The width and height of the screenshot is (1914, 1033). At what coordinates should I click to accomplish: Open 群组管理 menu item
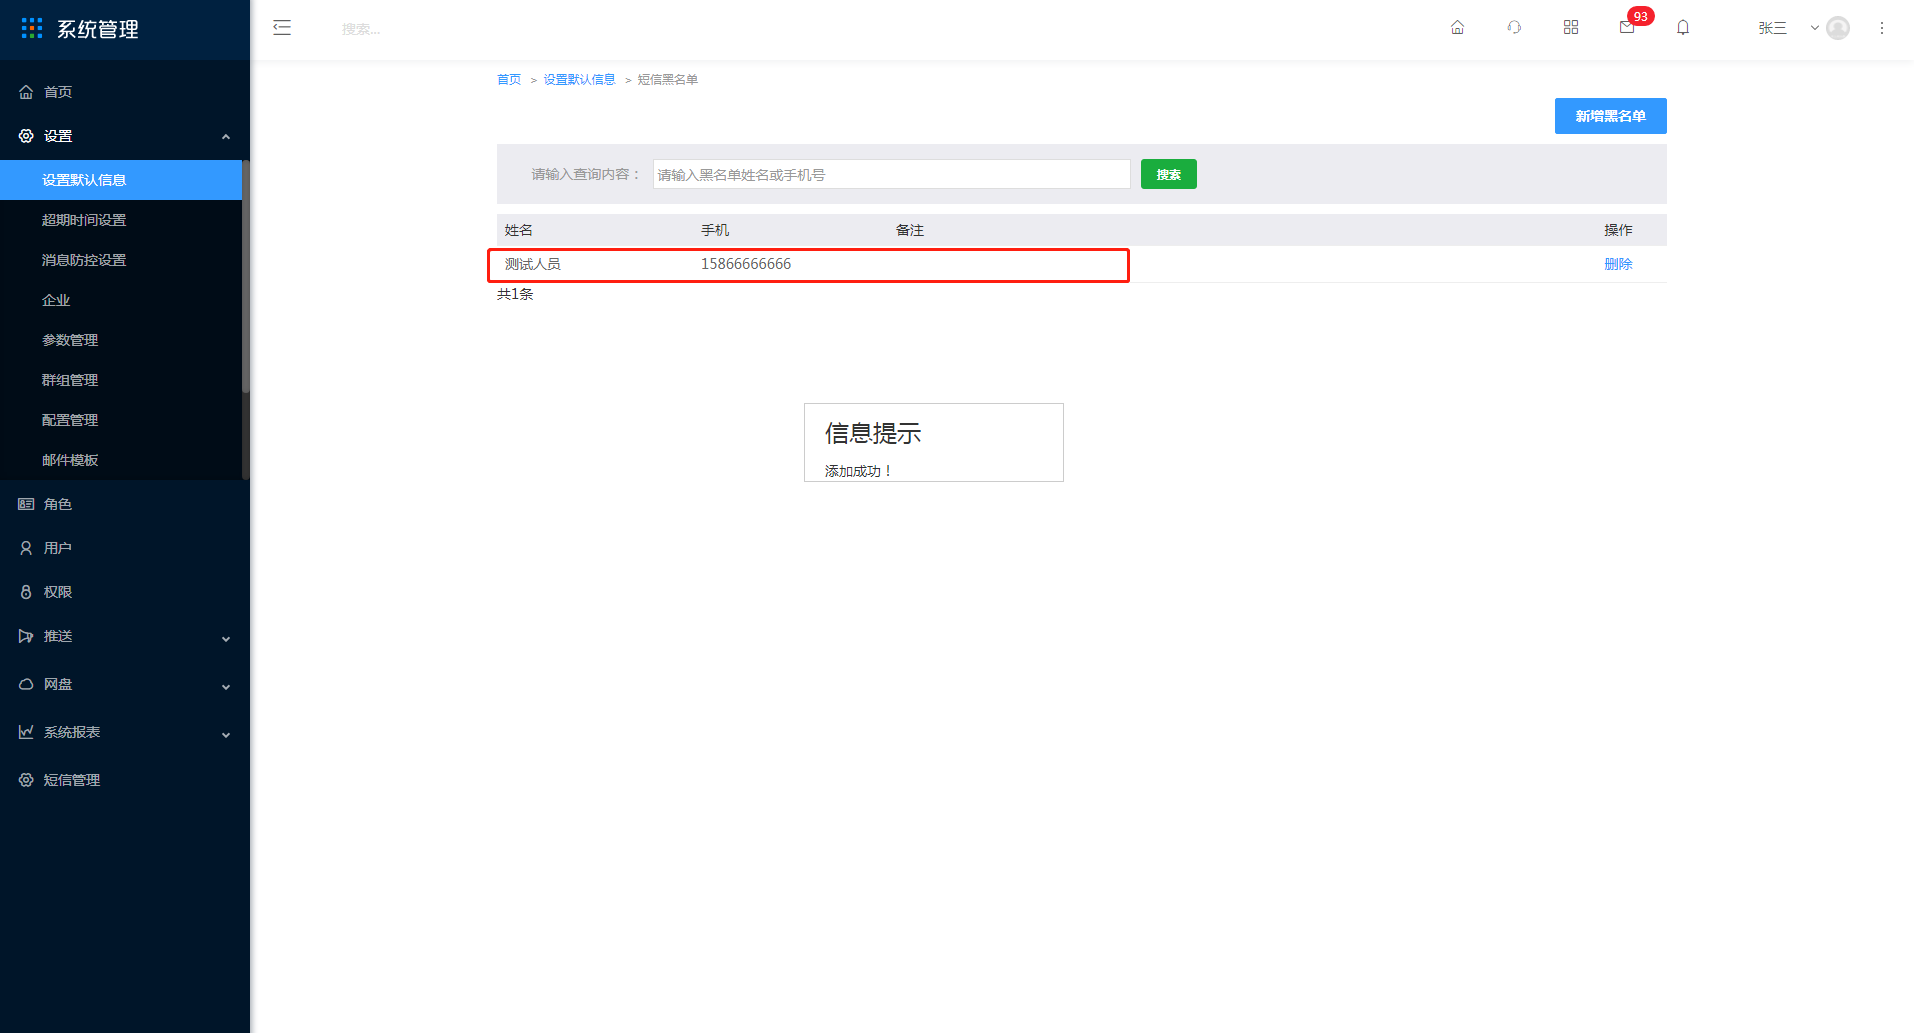point(121,380)
